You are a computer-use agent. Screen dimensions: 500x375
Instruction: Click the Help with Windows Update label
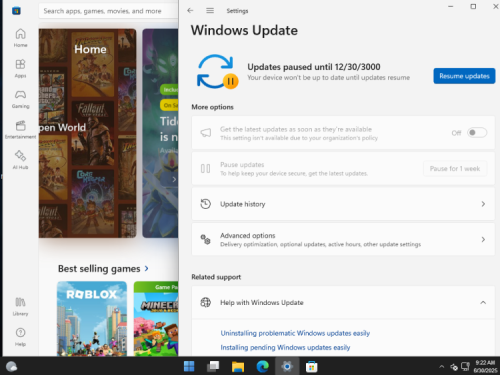pyautogui.click(x=262, y=302)
